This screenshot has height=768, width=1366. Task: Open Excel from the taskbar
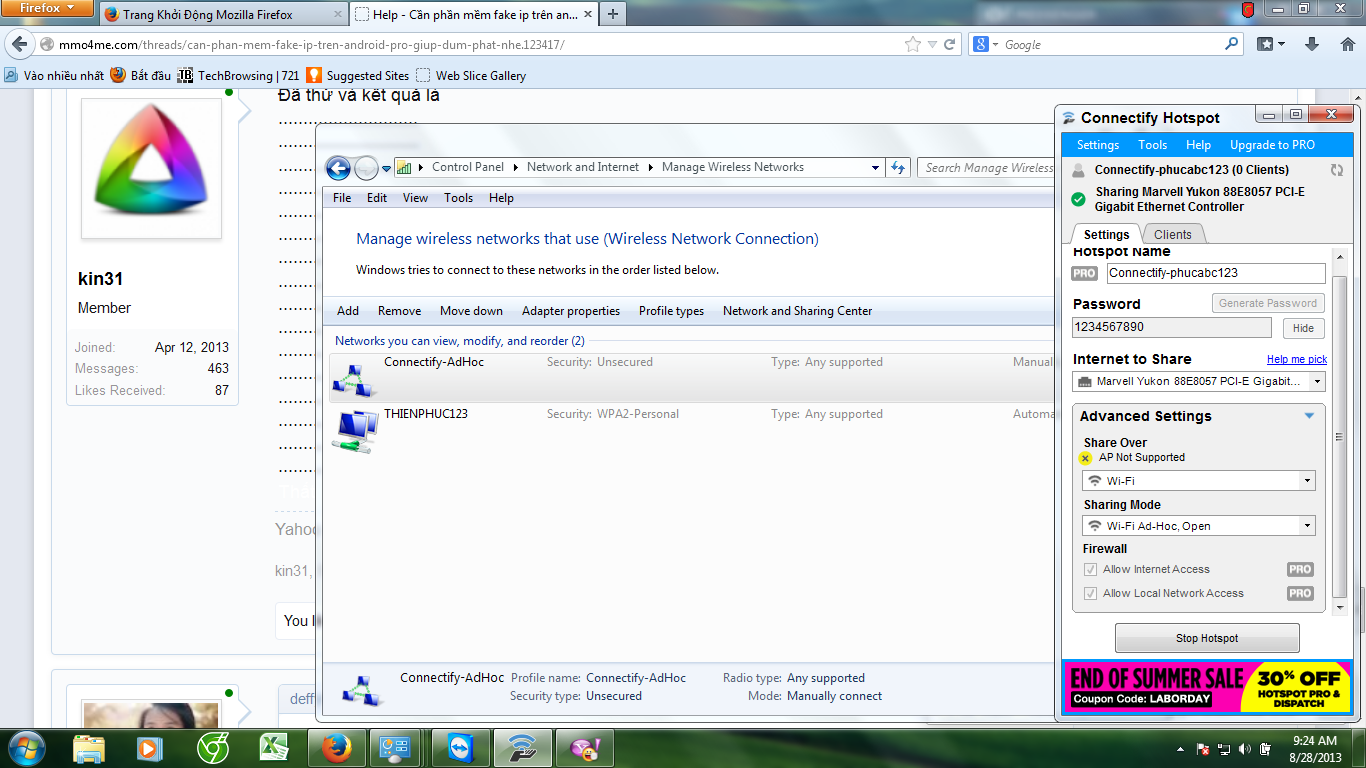click(274, 748)
